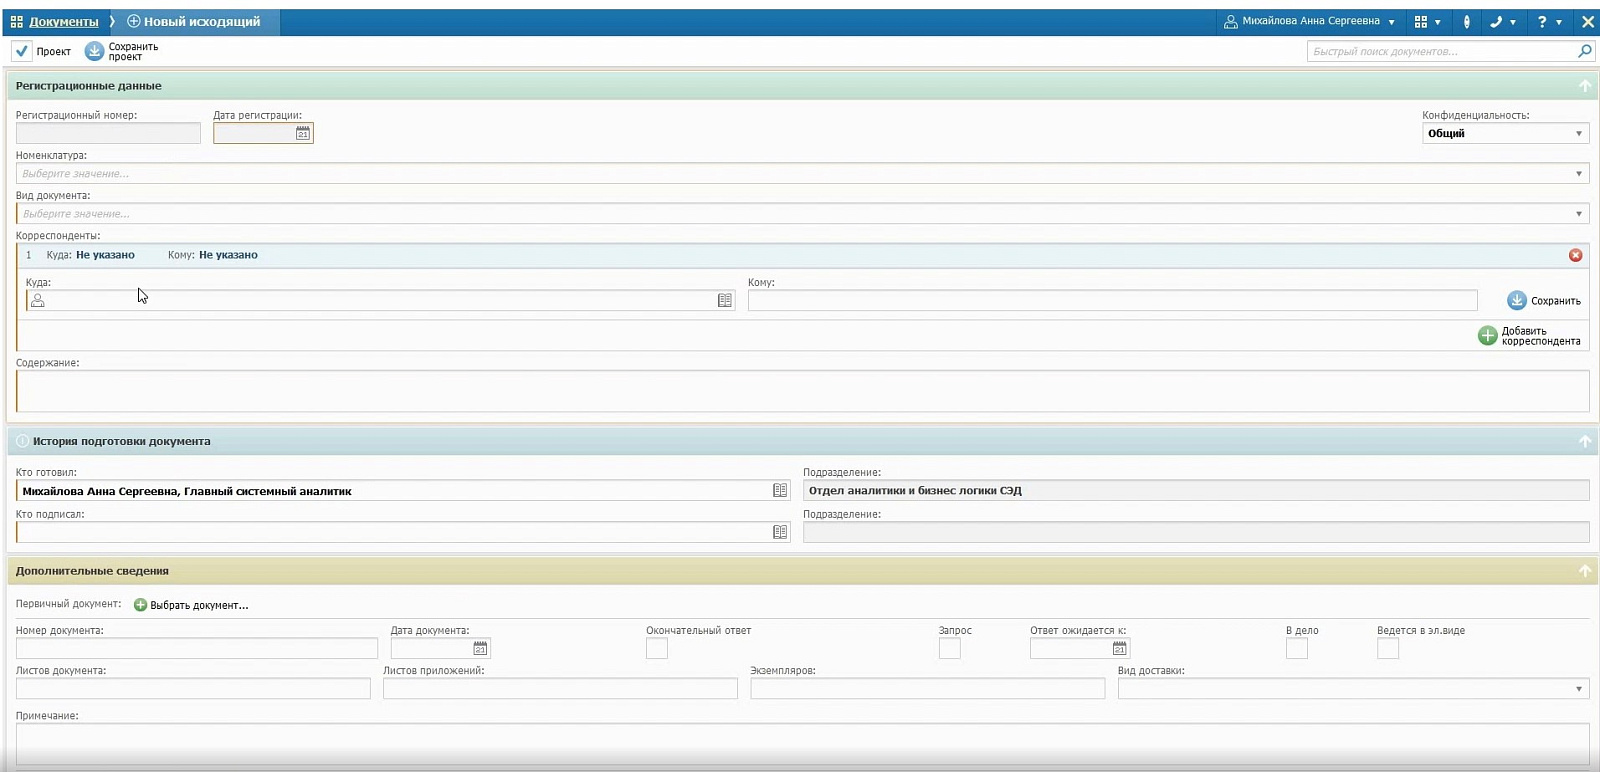Click Выбрать документ link
The width and height of the screenshot is (1600, 772).
[191, 605]
